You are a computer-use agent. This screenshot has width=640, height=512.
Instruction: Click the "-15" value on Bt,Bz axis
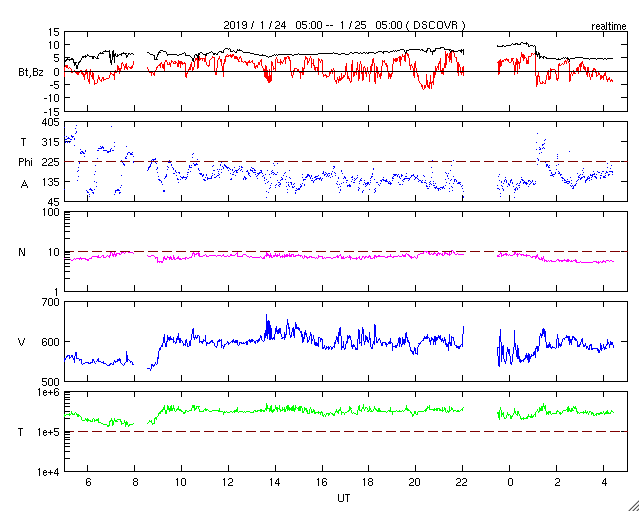point(52,111)
